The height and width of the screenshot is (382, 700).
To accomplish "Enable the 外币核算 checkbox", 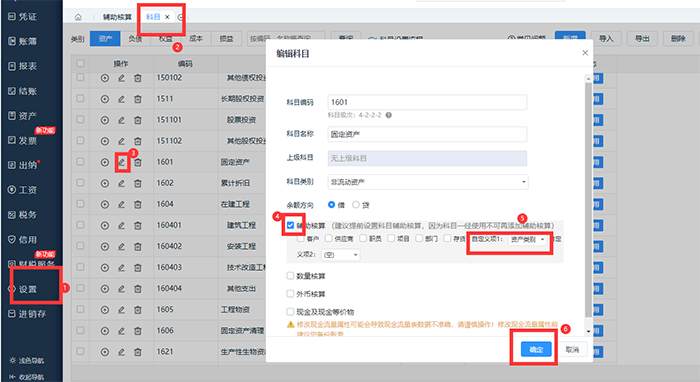I will coord(290,294).
